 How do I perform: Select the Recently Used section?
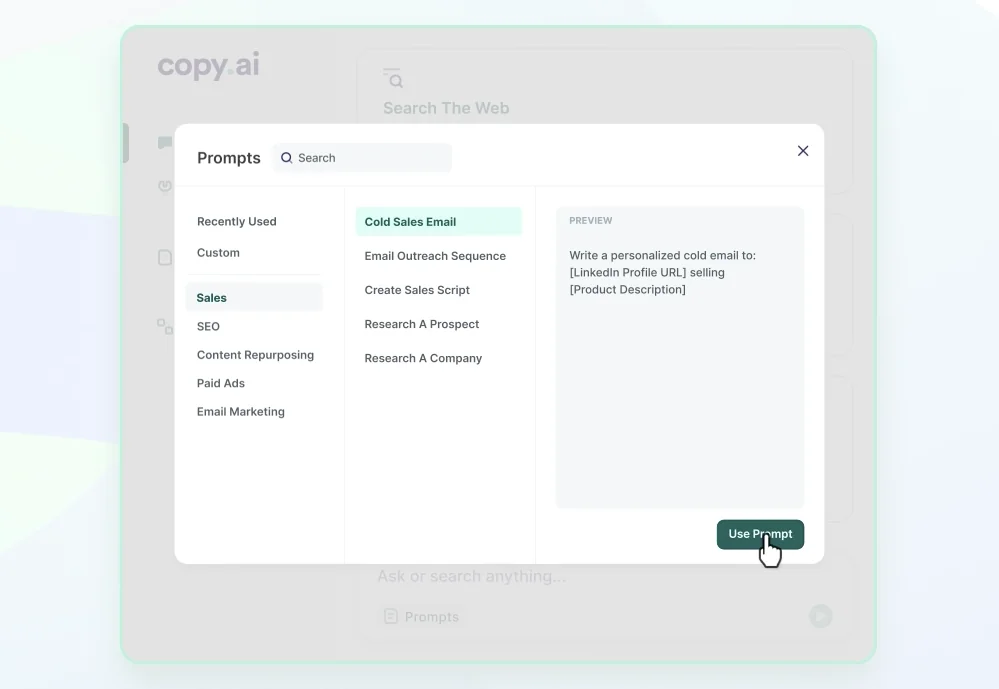236,221
